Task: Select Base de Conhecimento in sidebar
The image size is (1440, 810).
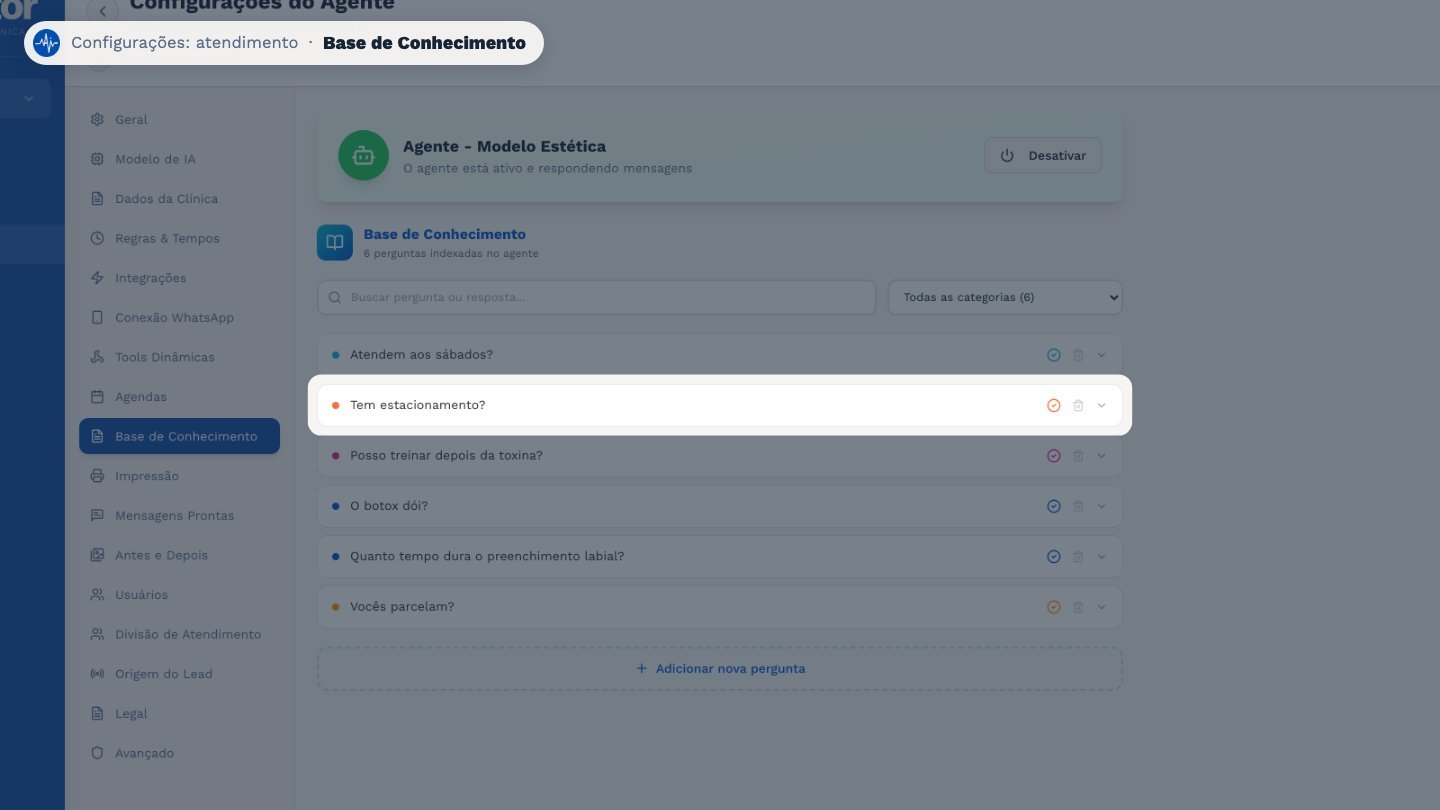Action: point(179,436)
